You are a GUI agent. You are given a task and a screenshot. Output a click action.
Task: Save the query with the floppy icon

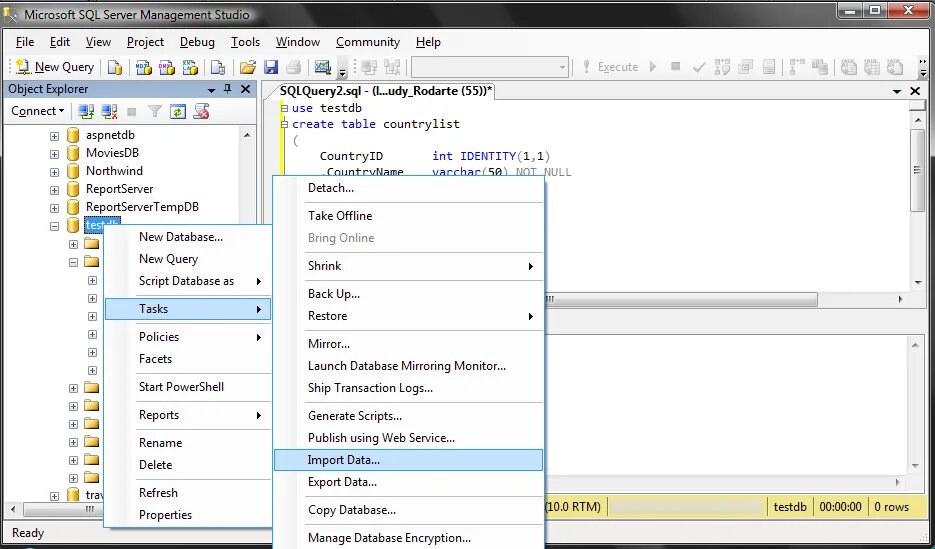pyautogui.click(x=271, y=67)
